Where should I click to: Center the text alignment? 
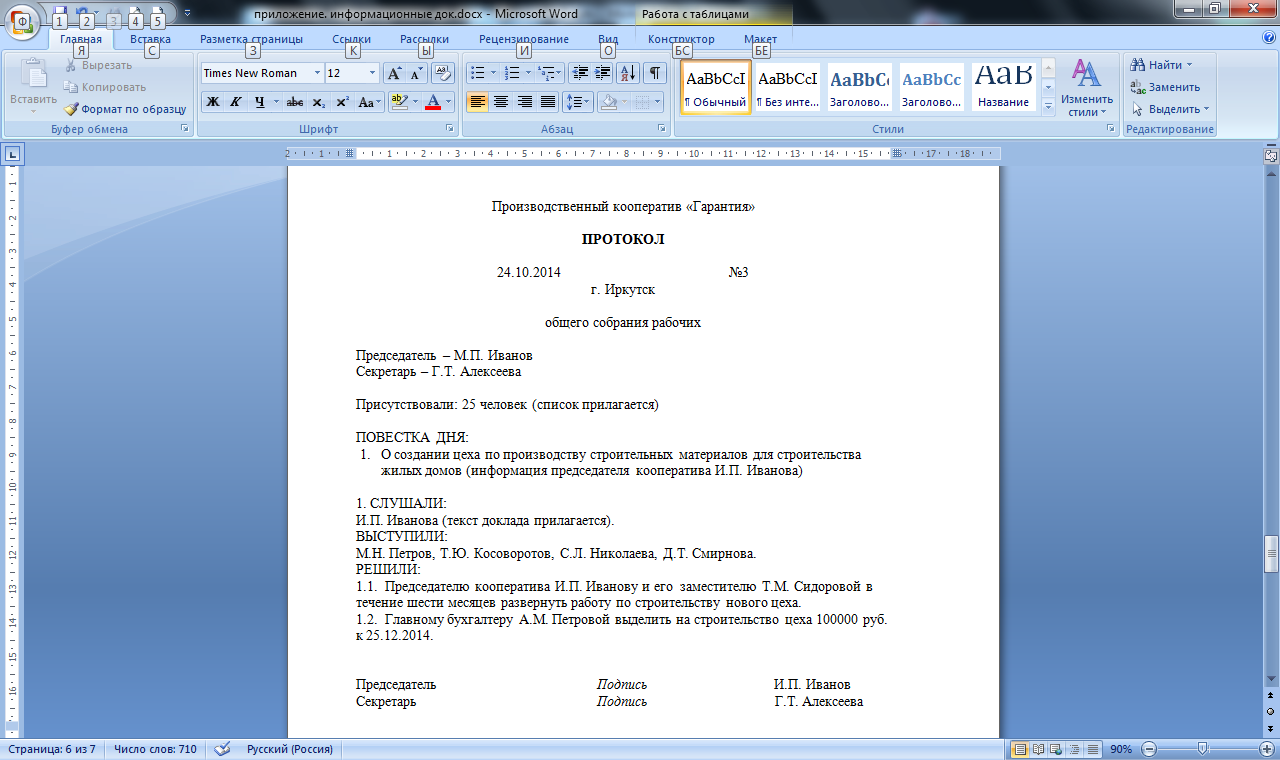tap(501, 102)
